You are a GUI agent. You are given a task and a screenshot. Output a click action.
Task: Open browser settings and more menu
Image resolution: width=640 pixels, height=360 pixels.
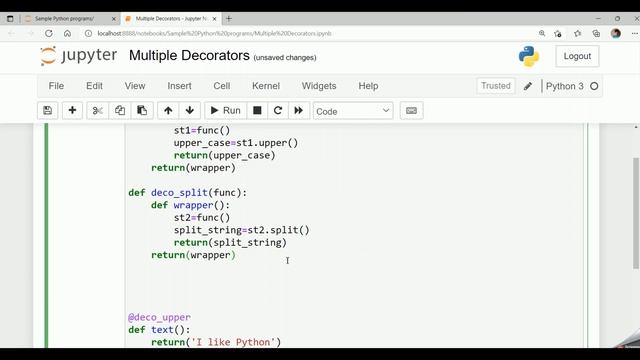[635, 33]
